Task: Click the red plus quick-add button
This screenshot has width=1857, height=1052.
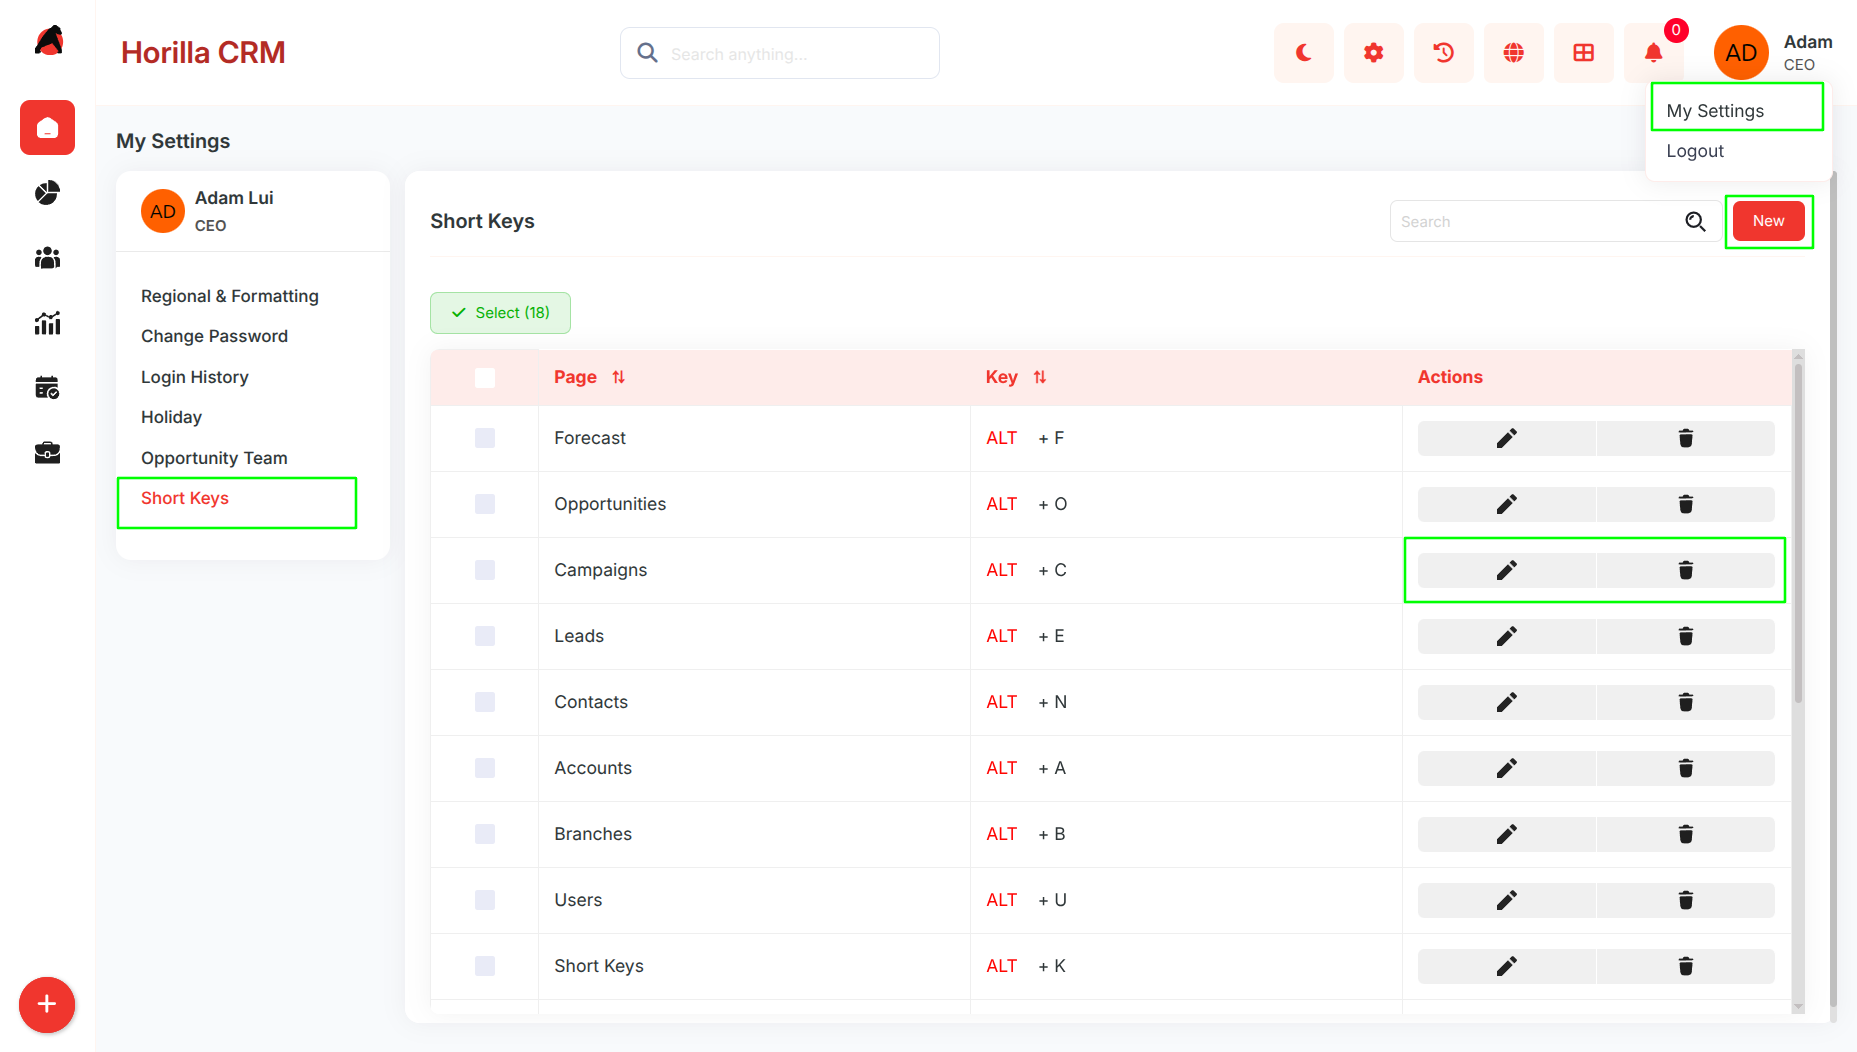Action: [x=47, y=1005]
